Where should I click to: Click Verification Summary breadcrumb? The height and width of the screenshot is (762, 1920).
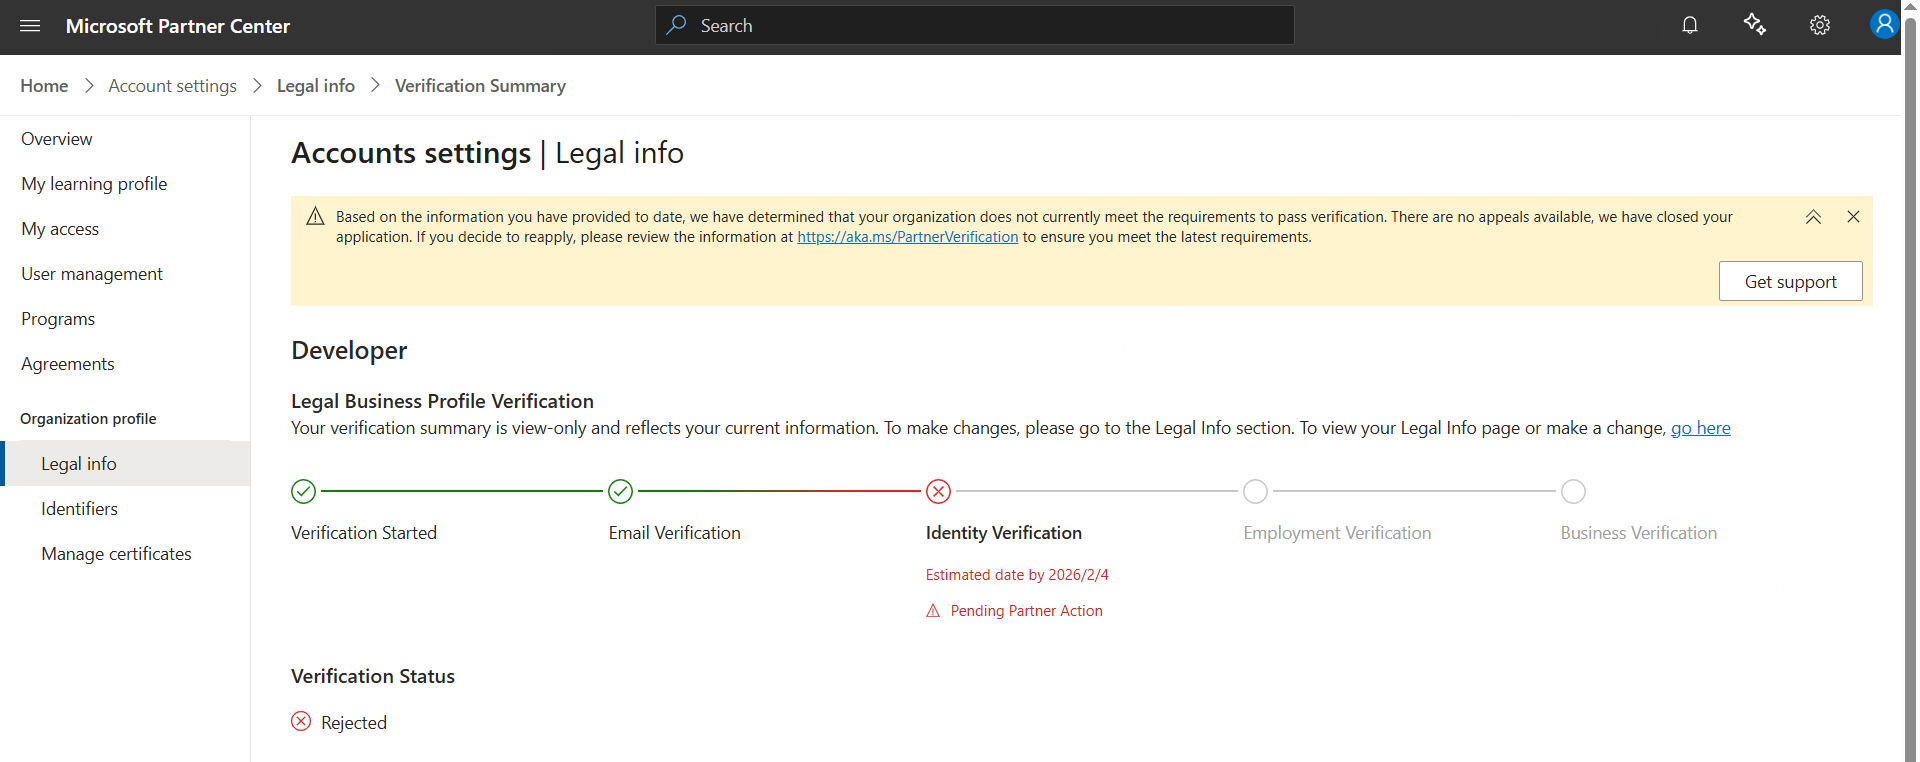click(480, 86)
